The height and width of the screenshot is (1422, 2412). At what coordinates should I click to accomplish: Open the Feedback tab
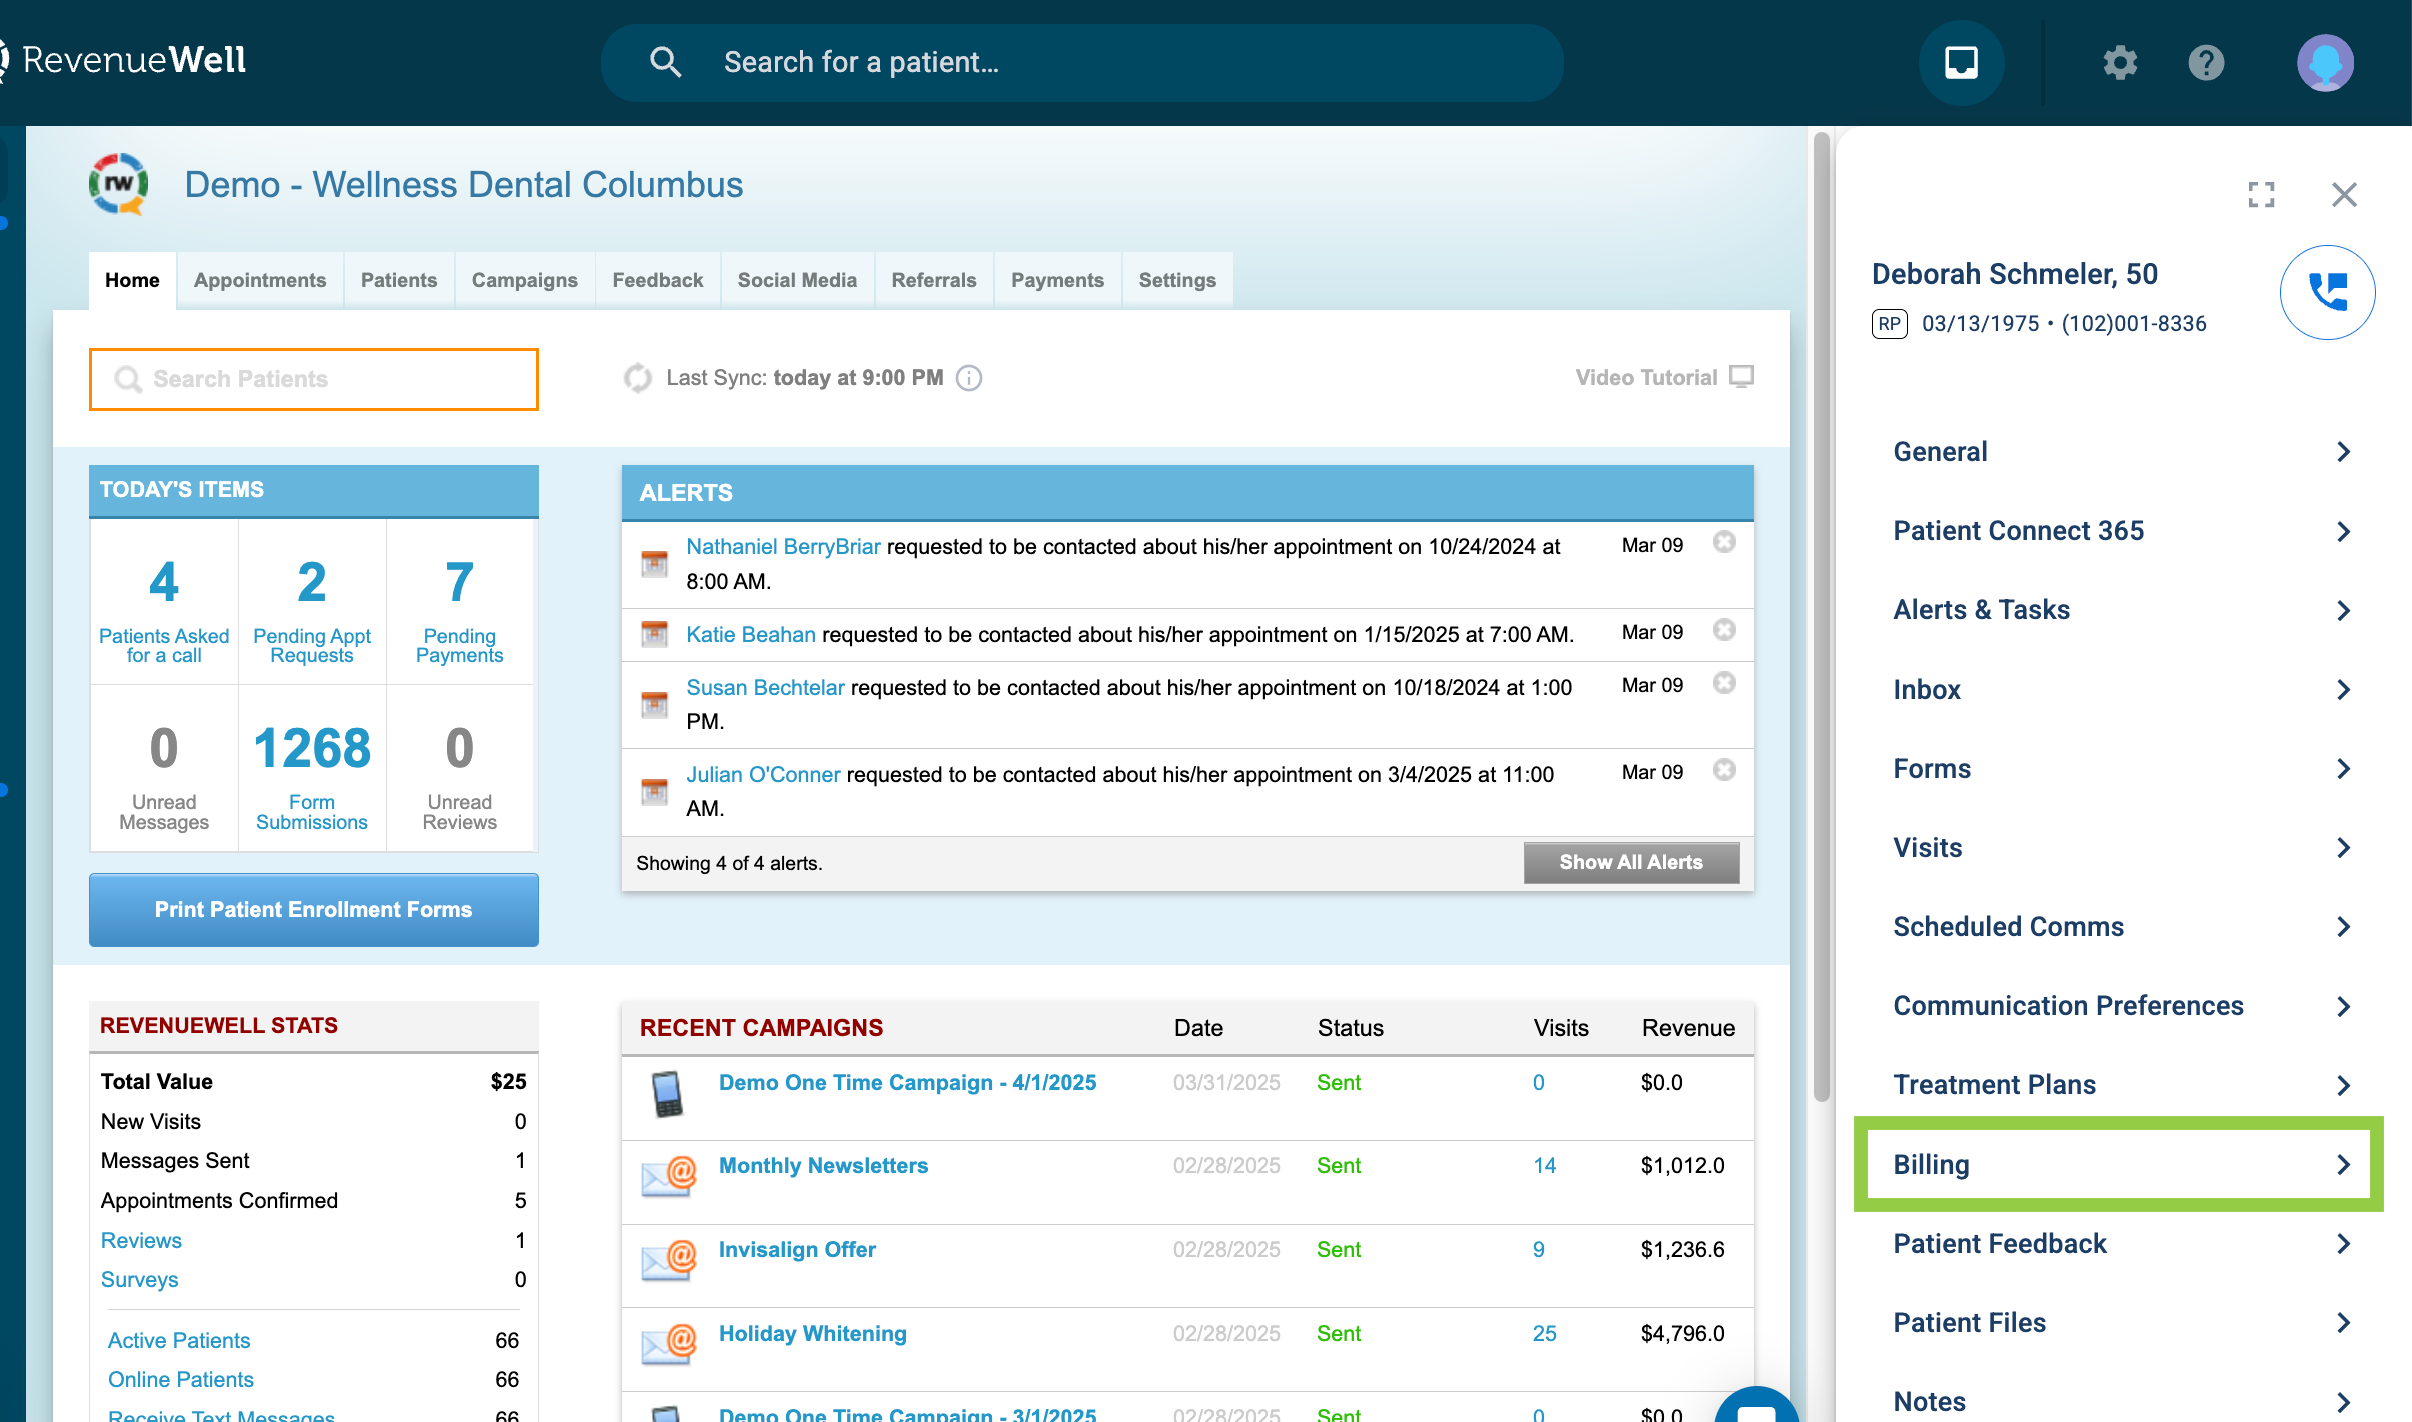coord(658,281)
